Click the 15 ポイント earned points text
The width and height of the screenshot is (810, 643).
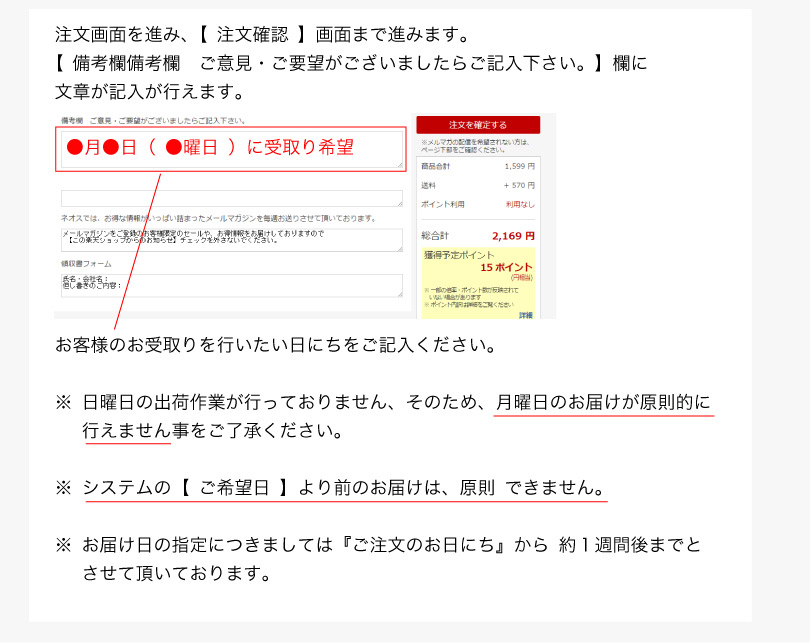pyautogui.click(x=506, y=268)
